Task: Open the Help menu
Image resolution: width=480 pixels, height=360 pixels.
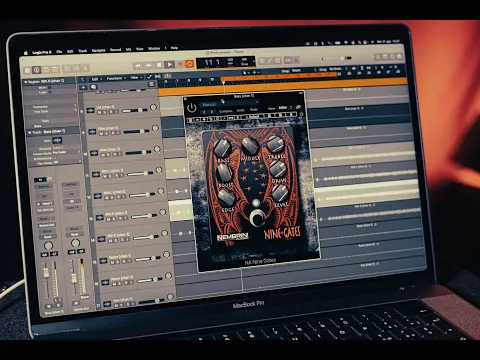Action: (174, 48)
